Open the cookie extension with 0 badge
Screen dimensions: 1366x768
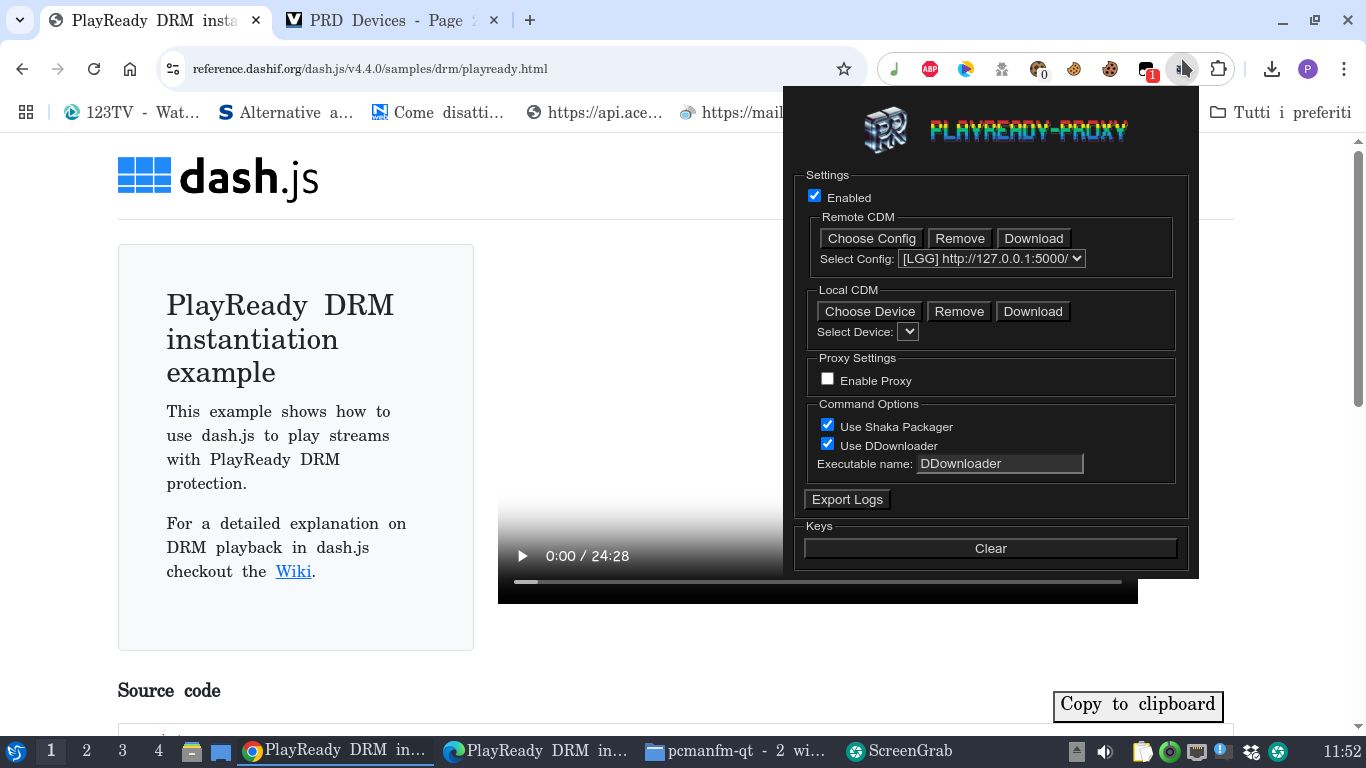(1038, 69)
